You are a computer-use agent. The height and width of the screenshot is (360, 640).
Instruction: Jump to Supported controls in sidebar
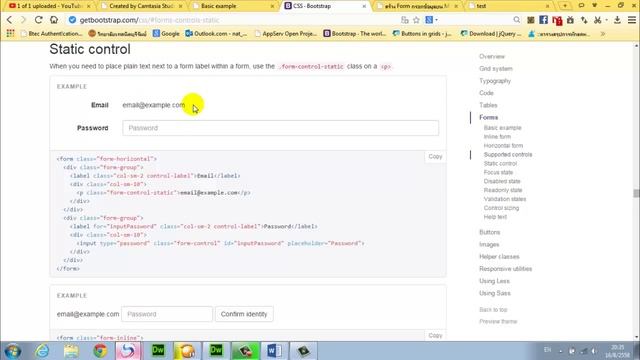508,155
